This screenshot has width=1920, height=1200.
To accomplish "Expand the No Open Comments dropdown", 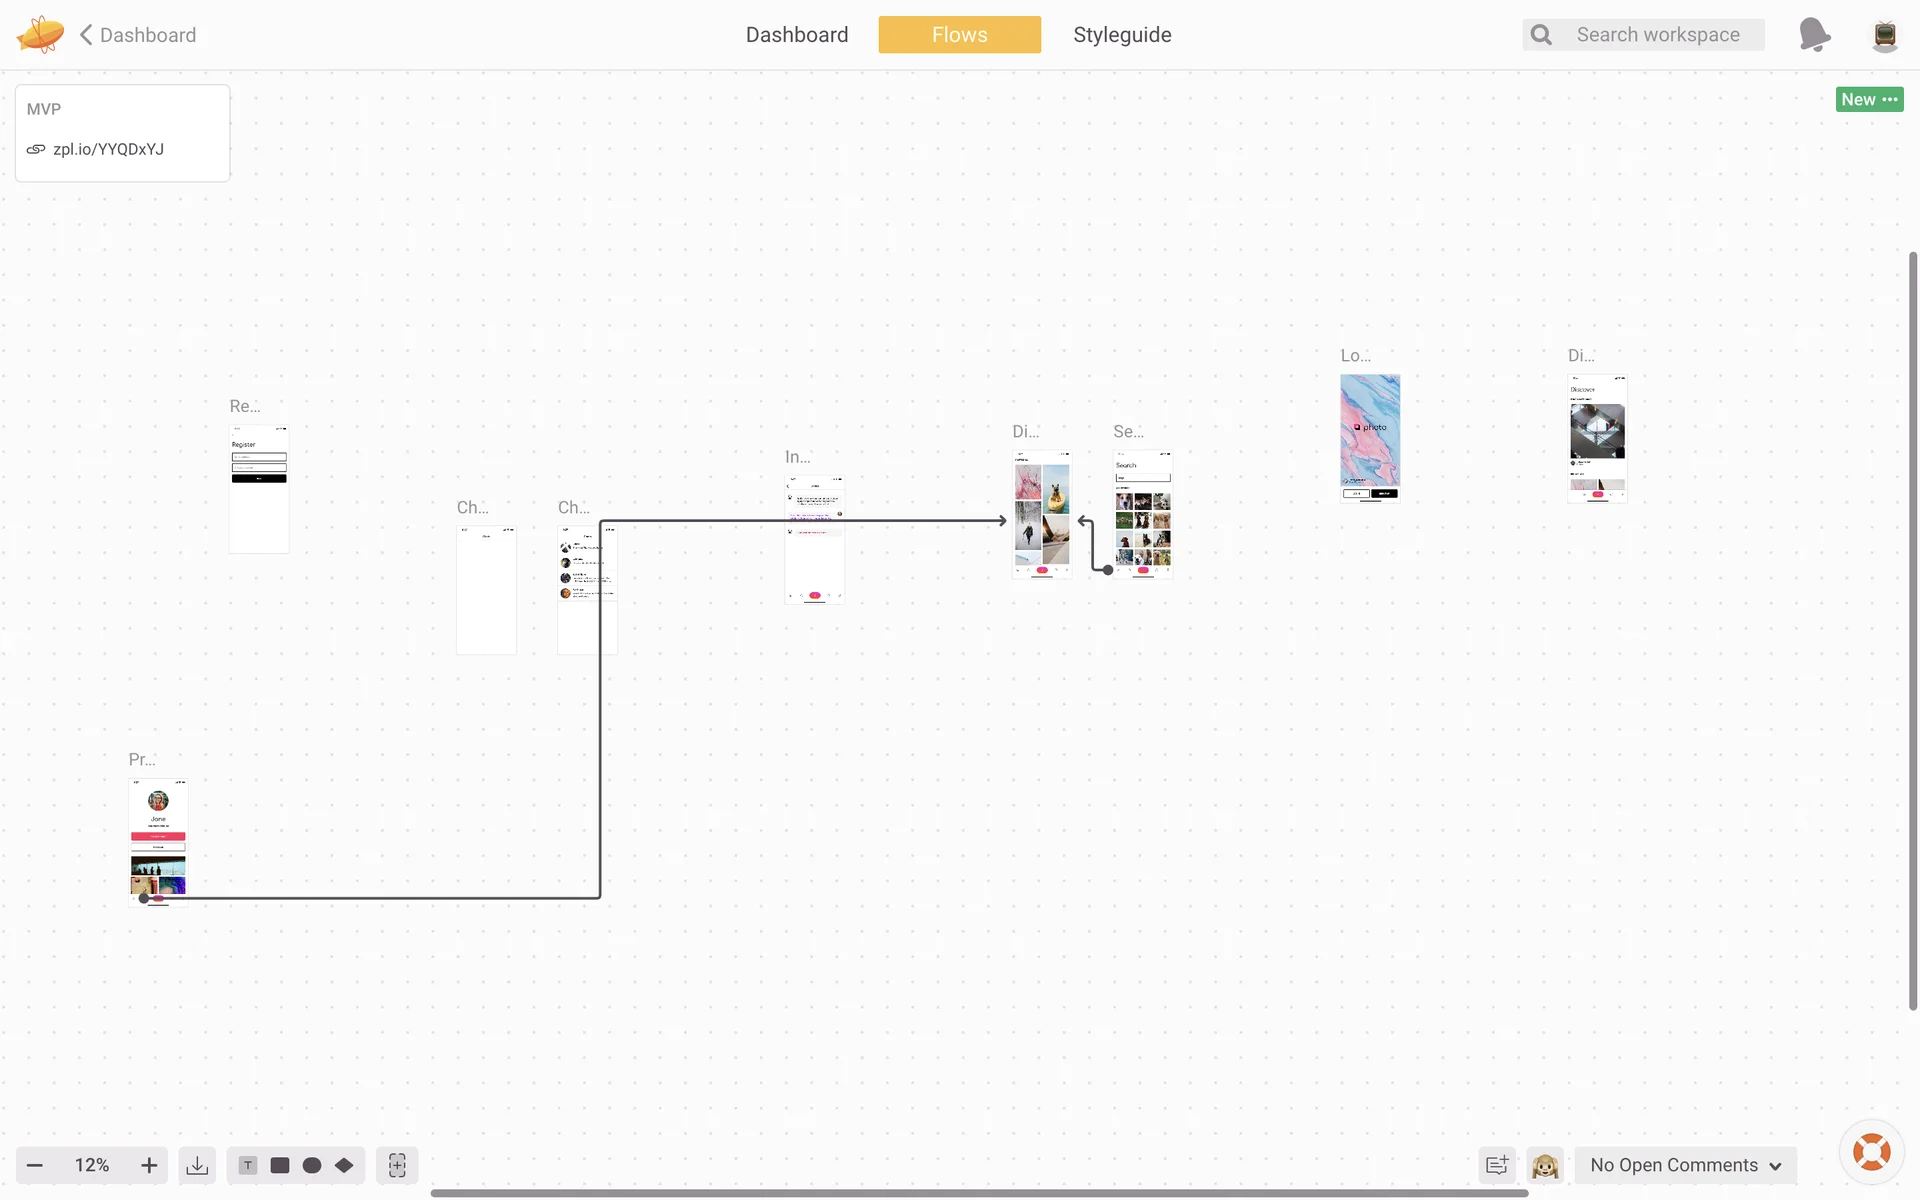I will 1686,1166.
